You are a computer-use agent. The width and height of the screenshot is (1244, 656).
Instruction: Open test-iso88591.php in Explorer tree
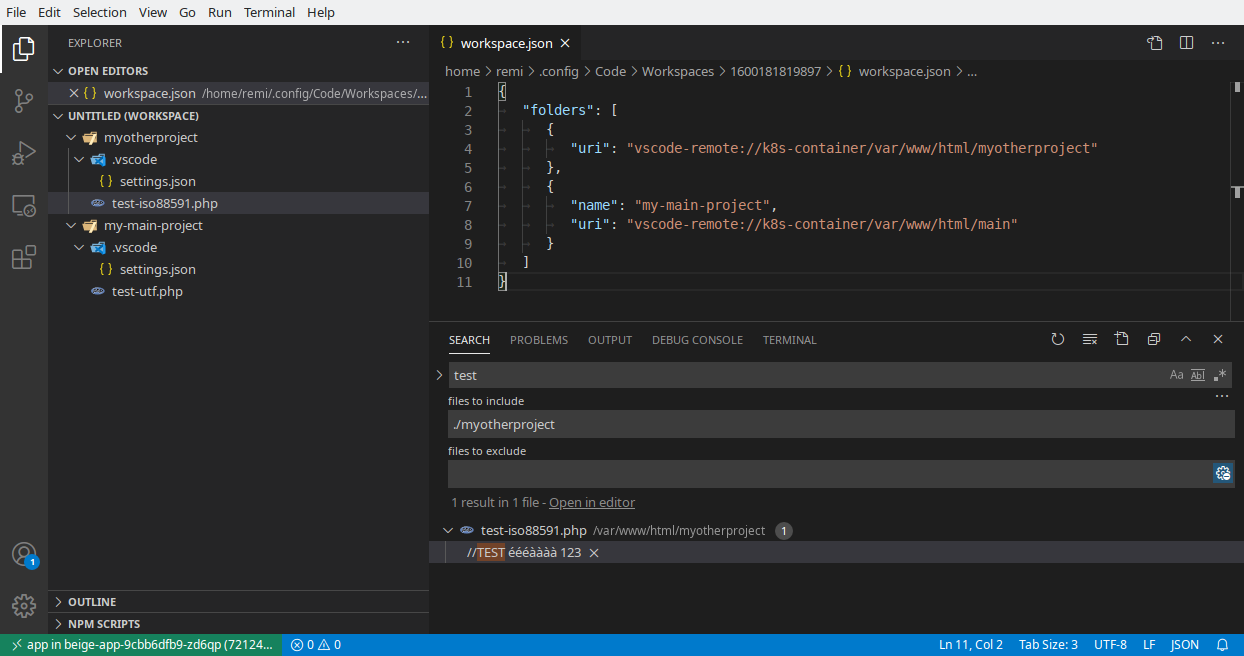(238, 203)
